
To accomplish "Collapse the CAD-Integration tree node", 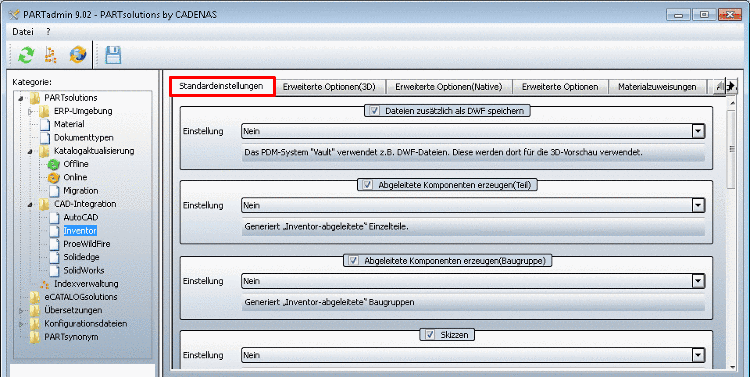I will pos(30,205).
